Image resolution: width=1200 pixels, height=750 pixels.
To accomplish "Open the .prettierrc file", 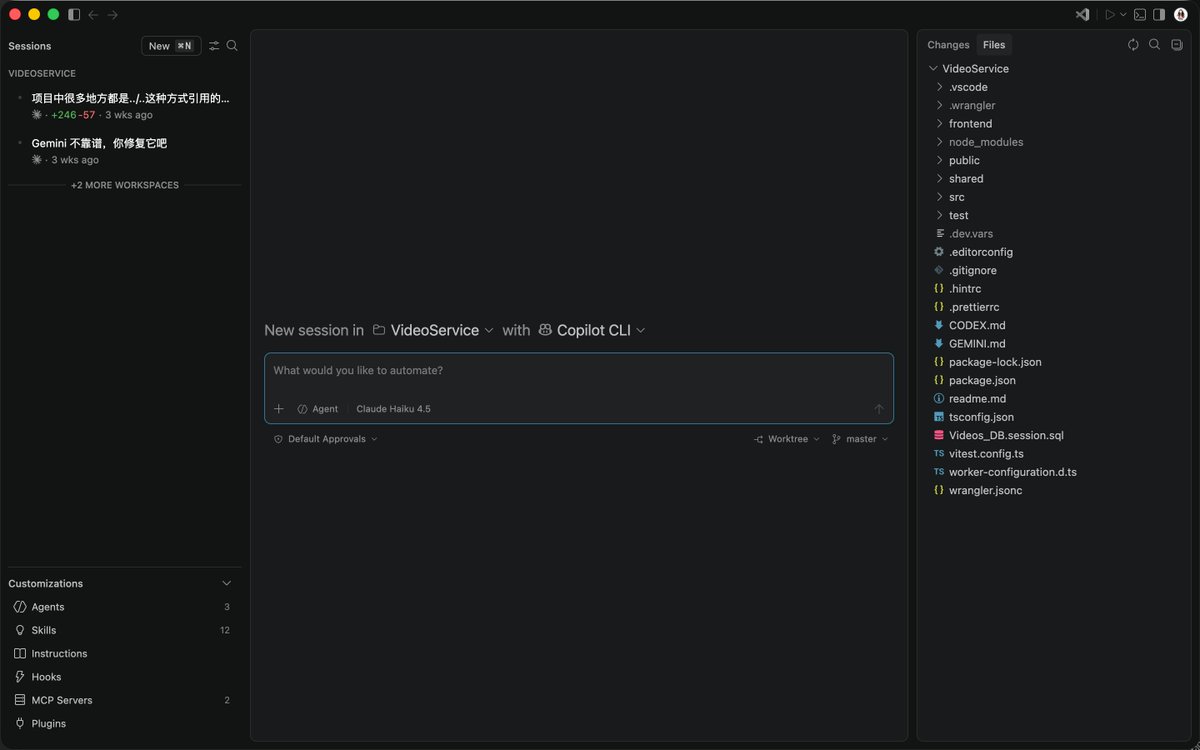I will coord(1054,307).
